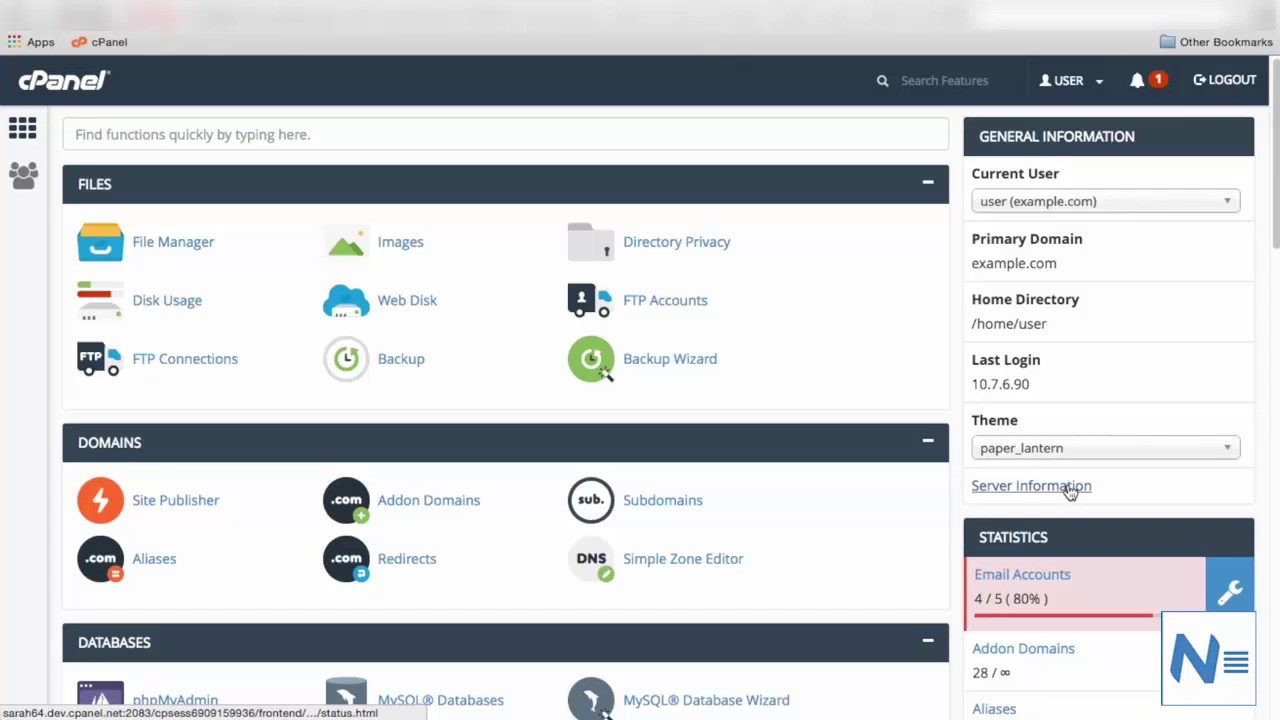Click the Home Directory value /home/user
This screenshot has height=720, width=1280.
coord(1009,324)
